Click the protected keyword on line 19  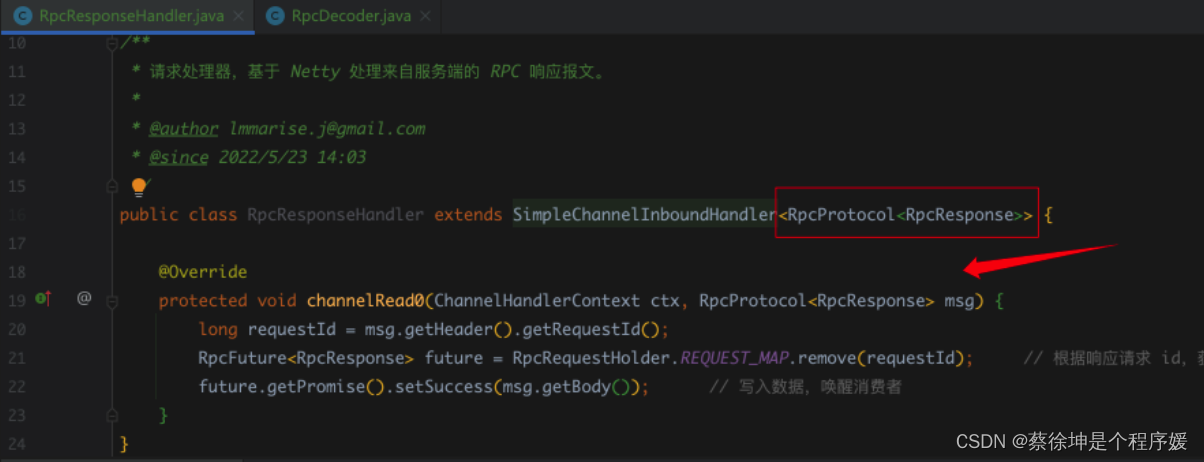point(203,300)
